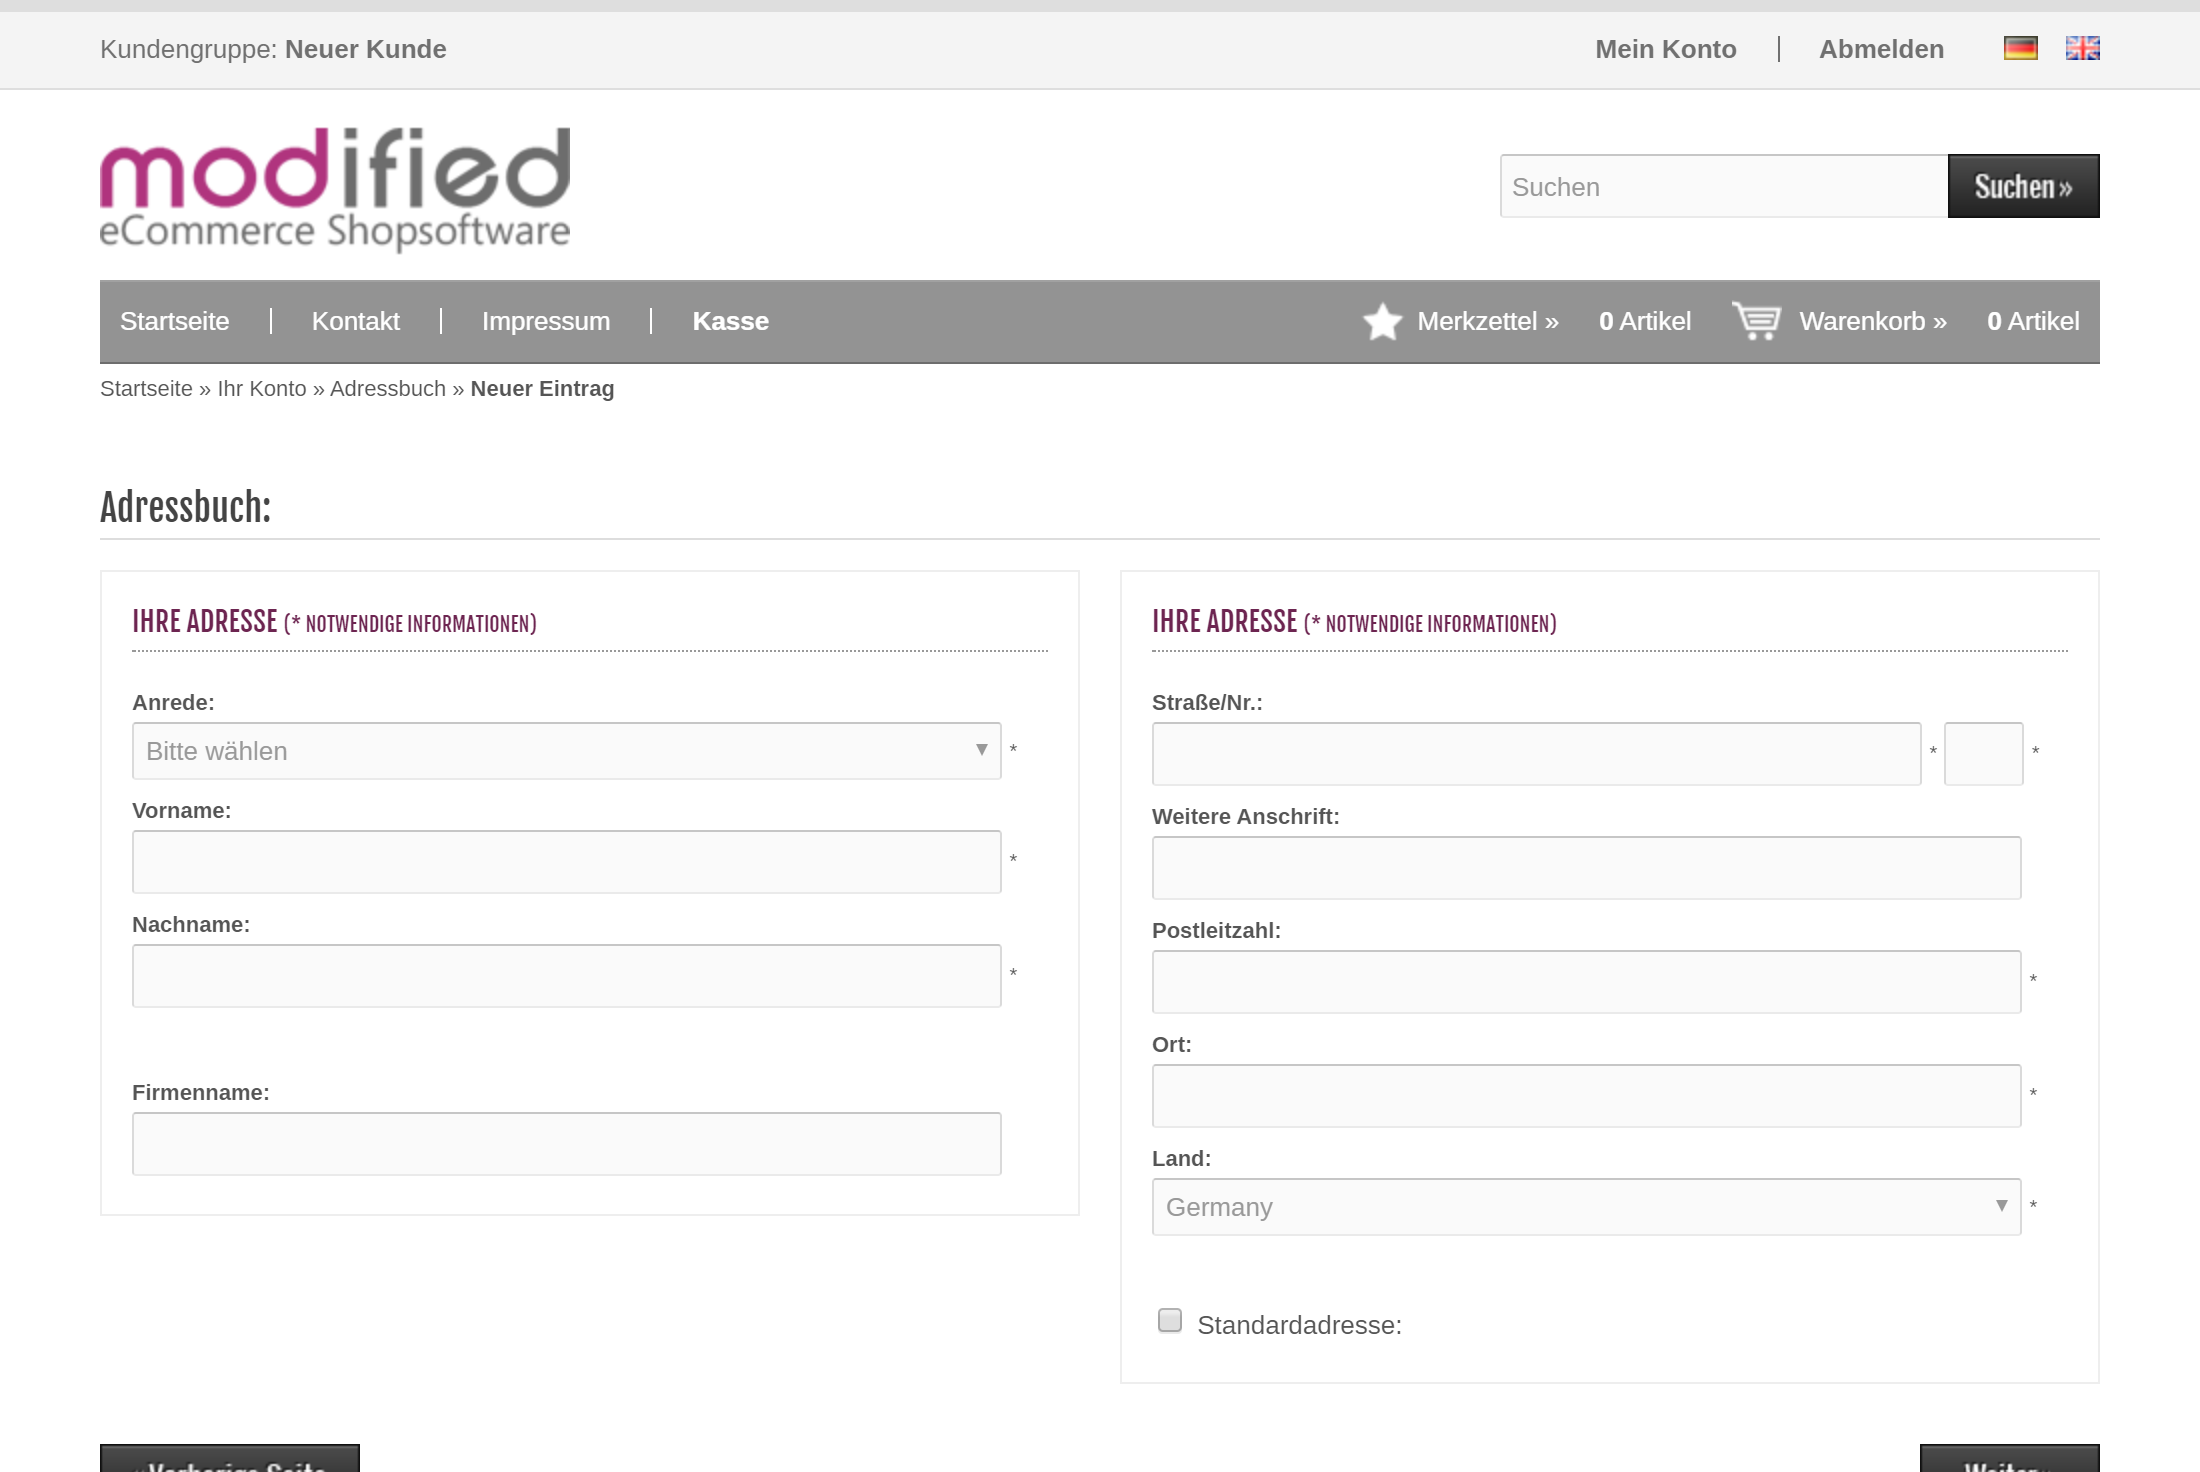Viewport: 2200px width, 1472px height.
Task: Click the modified eCommerce logo
Action: tap(335, 188)
